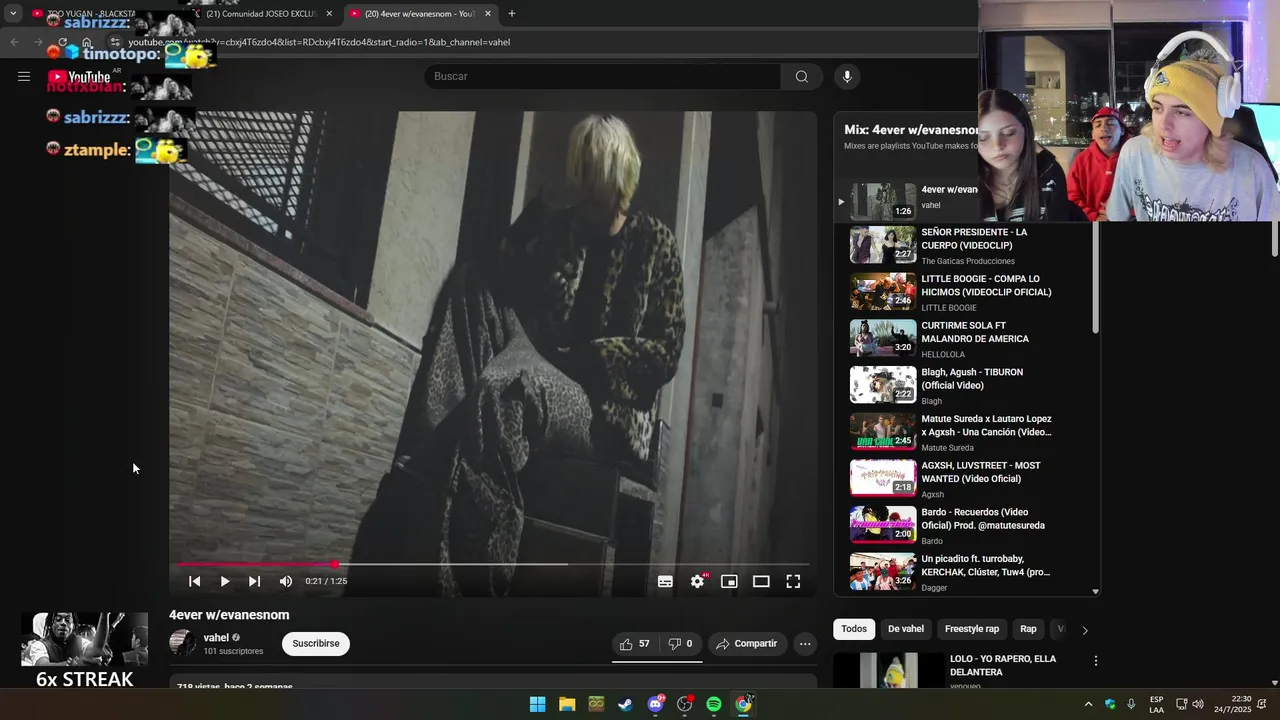
Task: Open File Explorer from taskbar
Action: [x=567, y=704]
